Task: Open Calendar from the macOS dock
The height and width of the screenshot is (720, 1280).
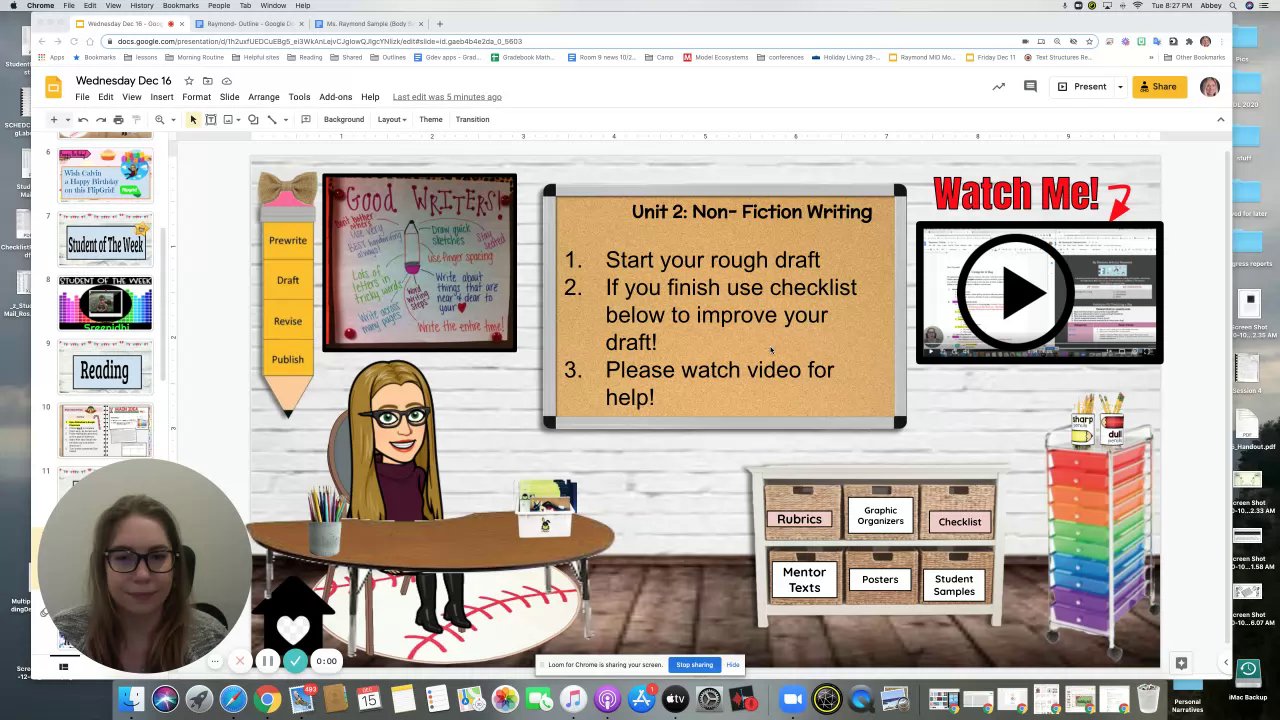Action: 369,698
